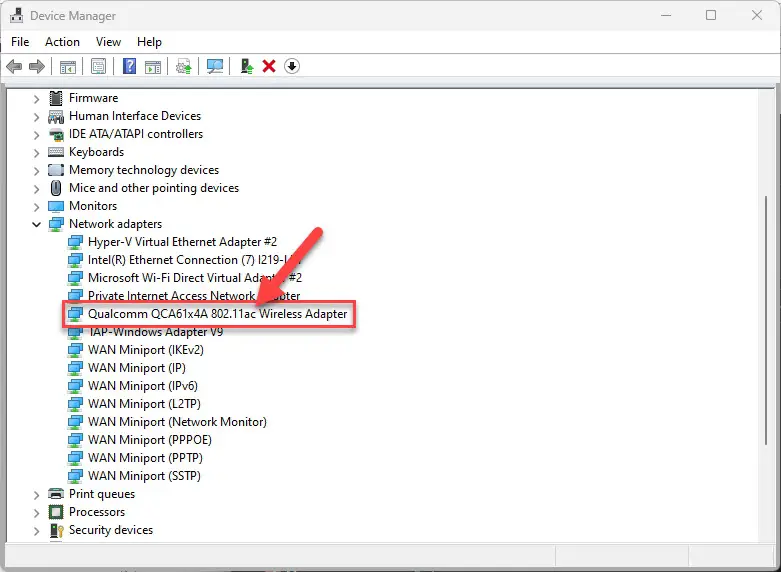Select Intel(R) Ethernet Connection (7) I219 adapter
The height and width of the screenshot is (572, 781).
click(194, 260)
